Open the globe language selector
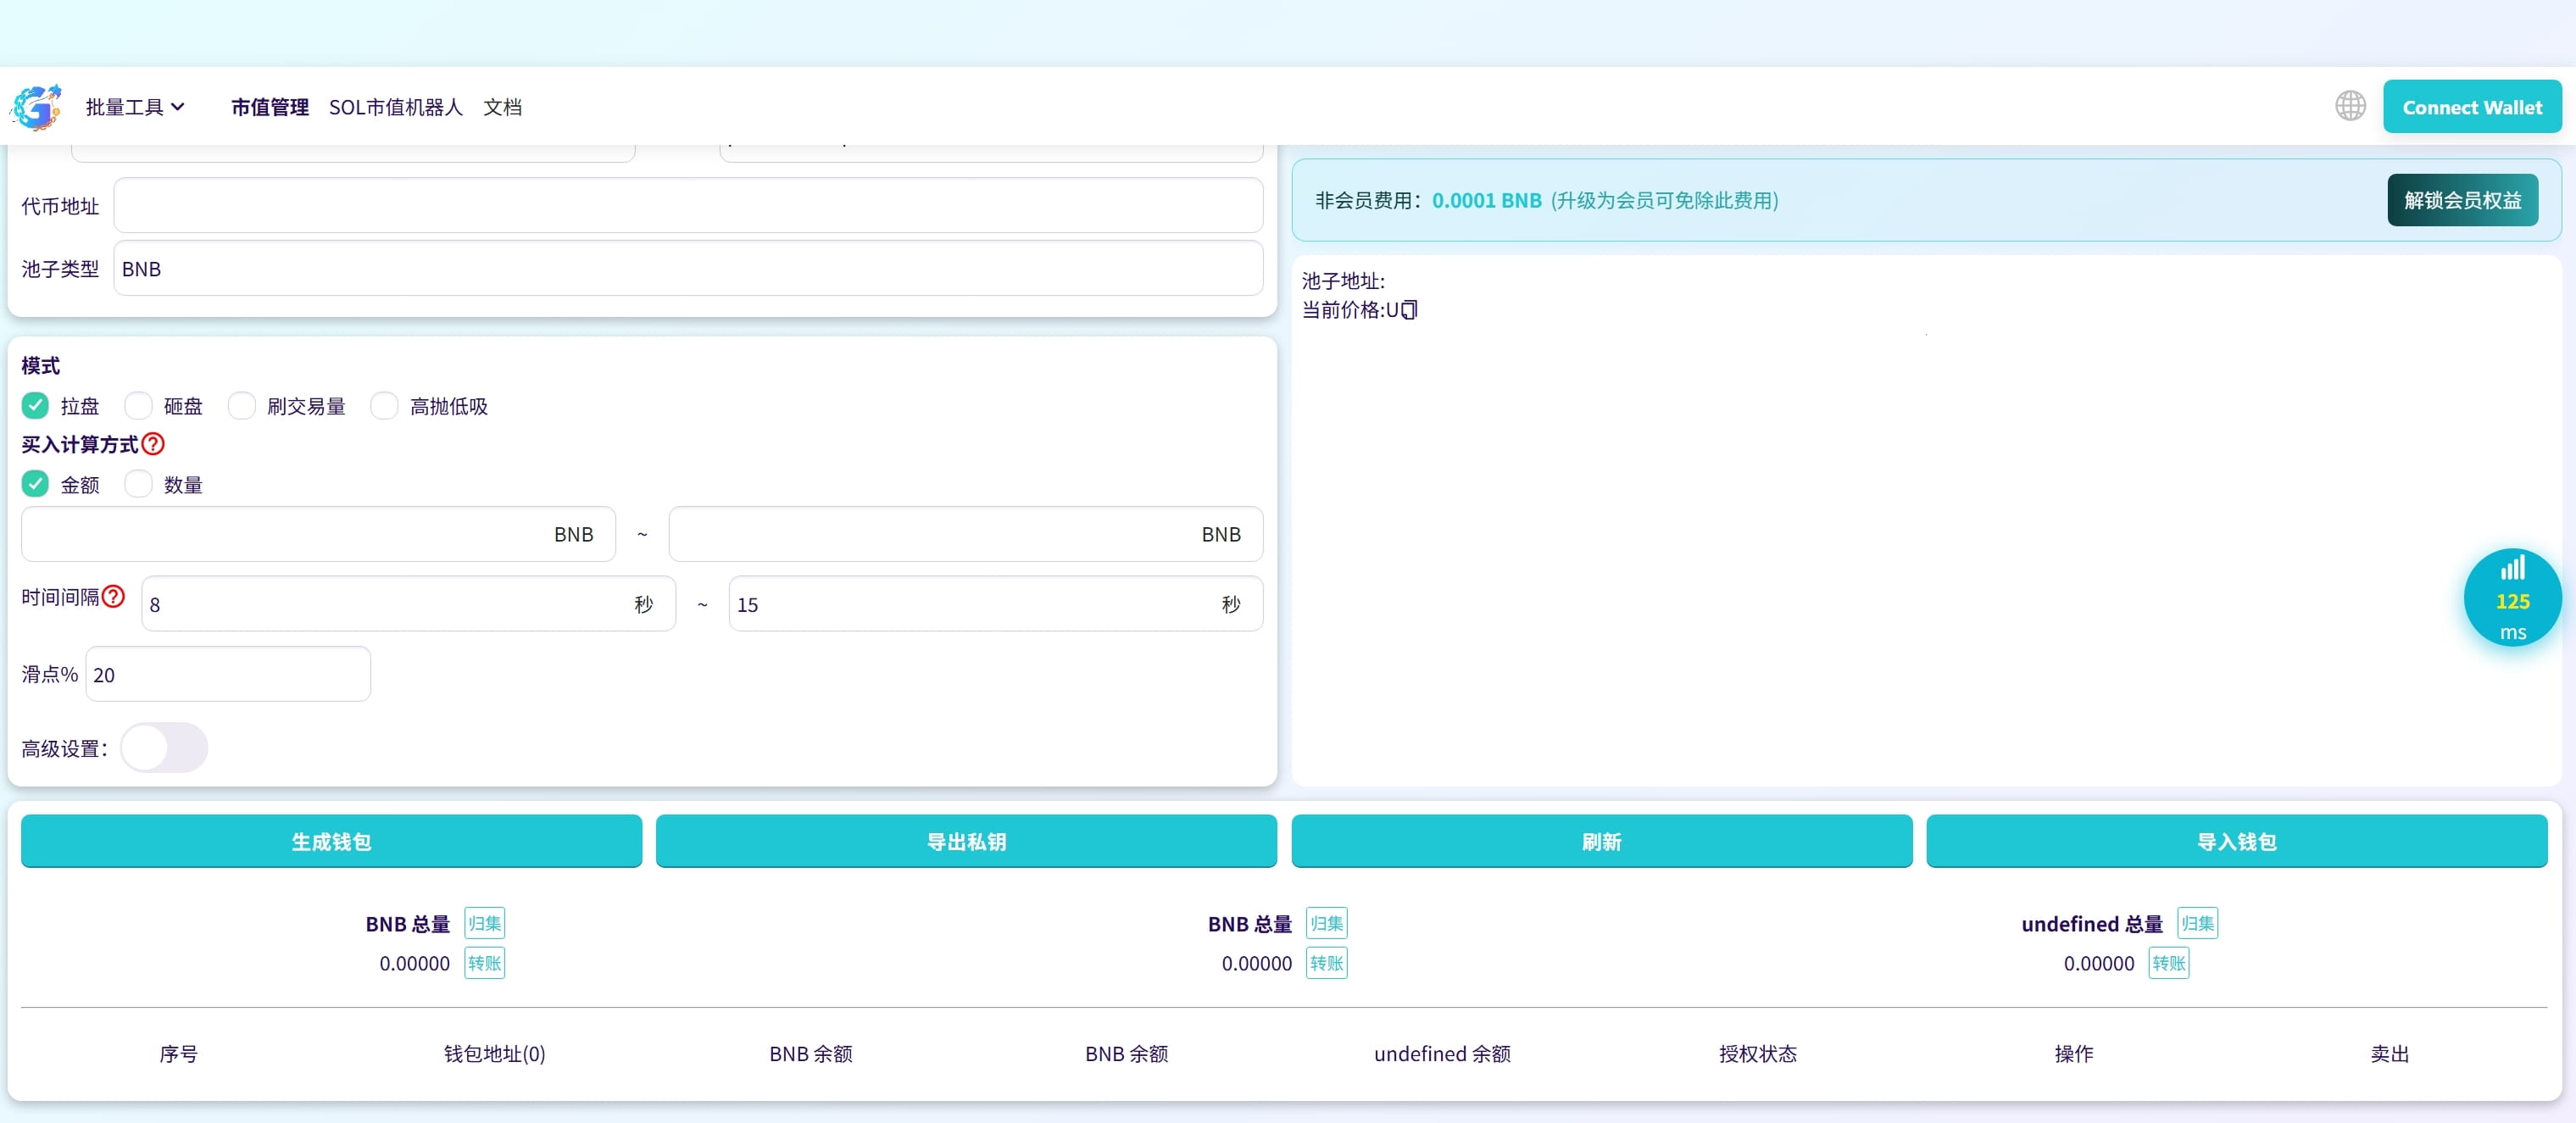This screenshot has height=1123, width=2576. pyautogui.click(x=2350, y=106)
